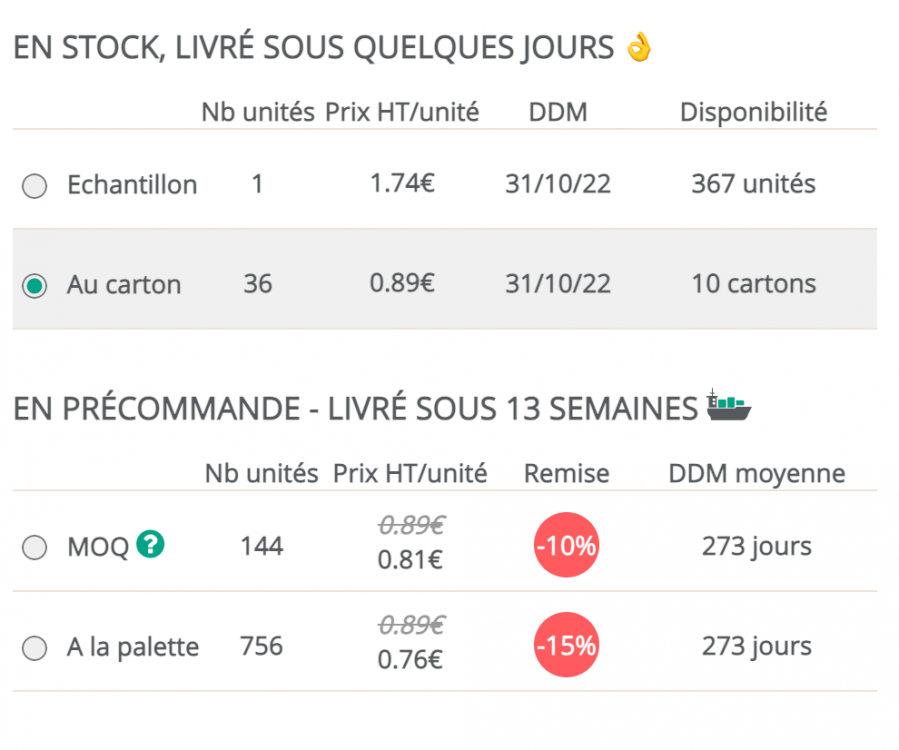
Task: Select the A la palette radio button
Action: 35,649
